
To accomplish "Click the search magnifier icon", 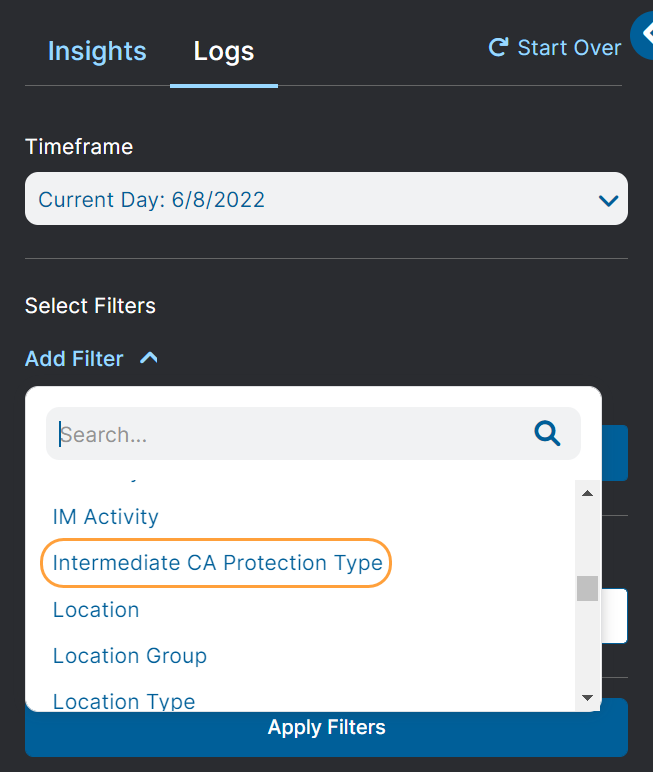I will click(x=547, y=433).
